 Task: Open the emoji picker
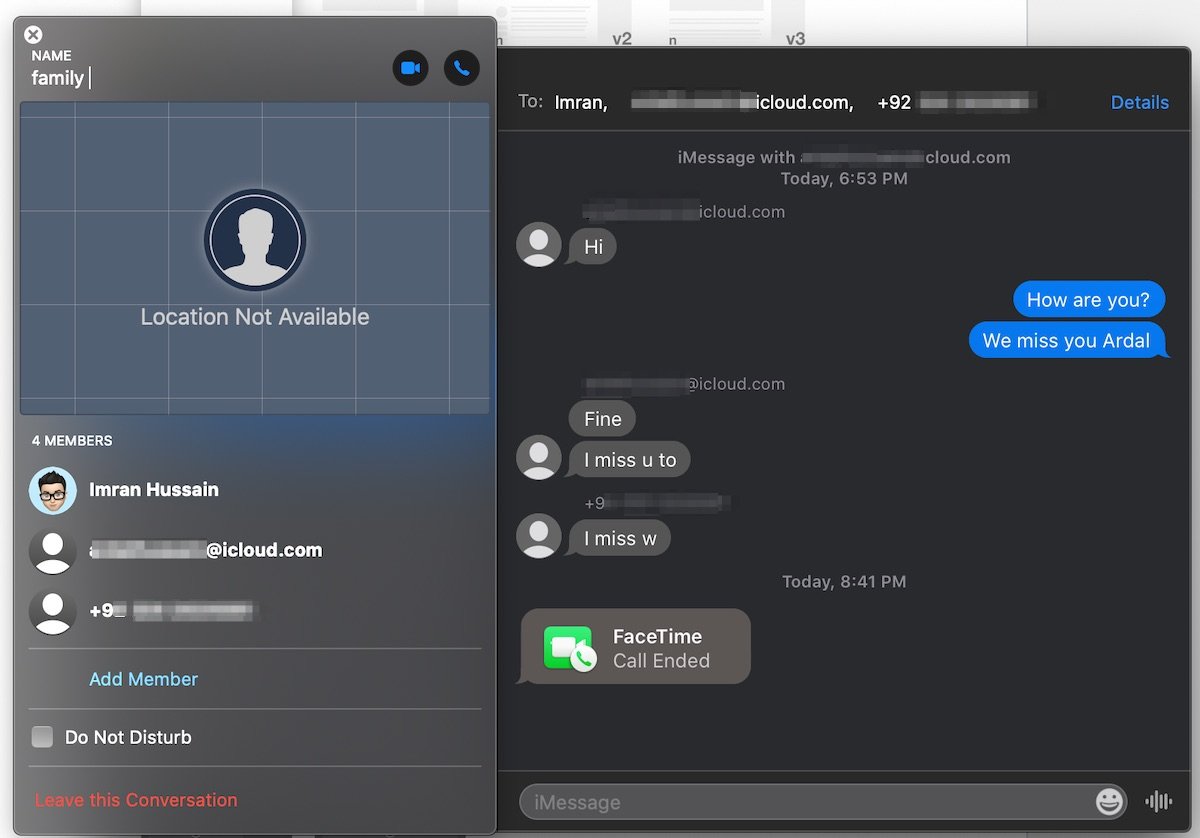coord(1109,801)
